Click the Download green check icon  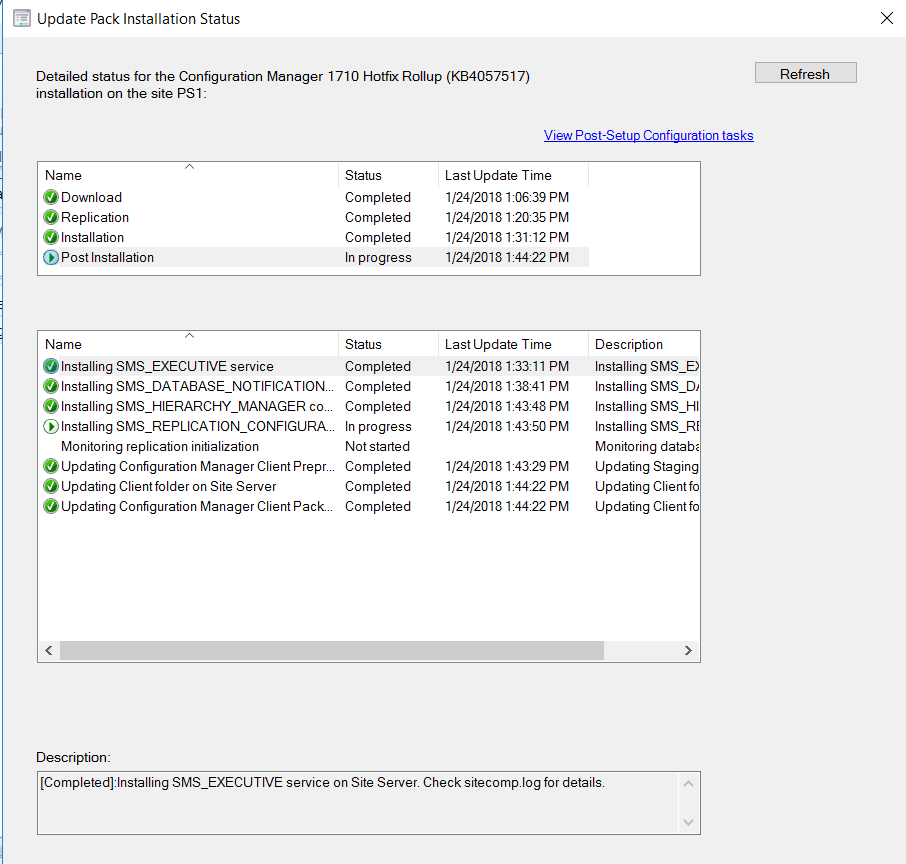(x=51, y=197)
